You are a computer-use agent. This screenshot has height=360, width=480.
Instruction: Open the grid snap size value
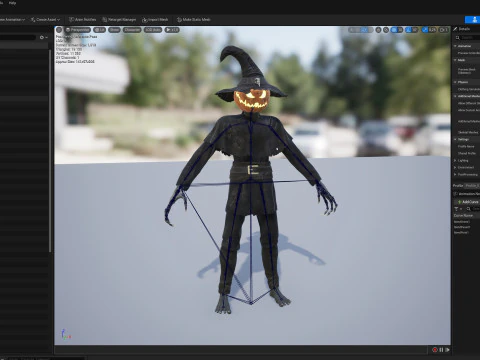(x=400, y=30)
